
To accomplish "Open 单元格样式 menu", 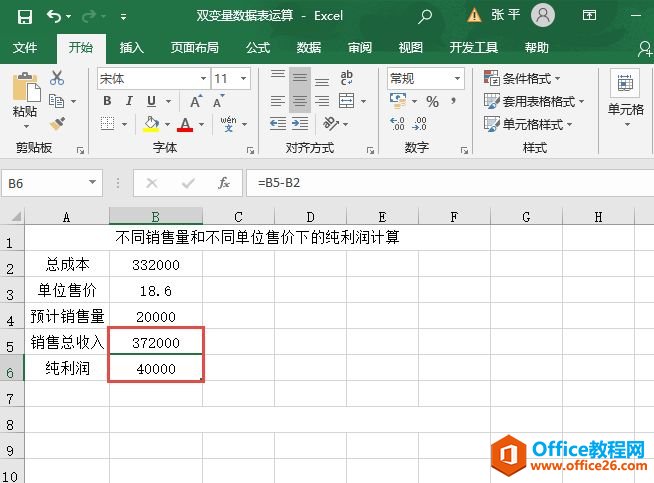I will (528, 124).
